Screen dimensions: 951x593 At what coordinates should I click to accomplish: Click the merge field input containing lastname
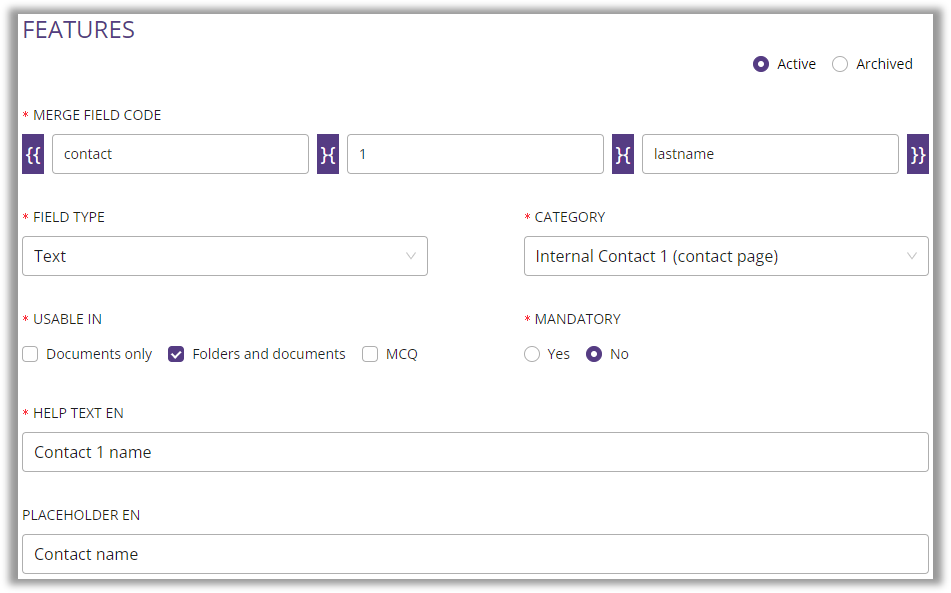click(770, 154)
